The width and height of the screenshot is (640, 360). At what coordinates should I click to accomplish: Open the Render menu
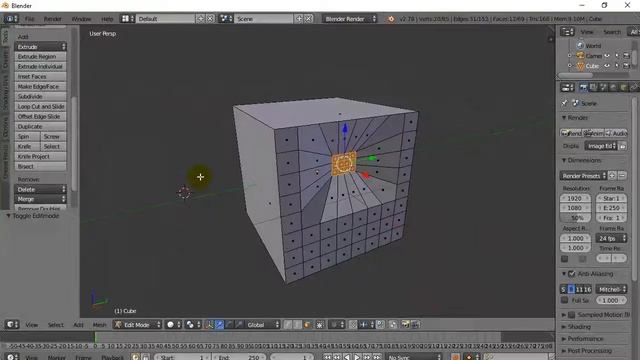coord(53,19)
